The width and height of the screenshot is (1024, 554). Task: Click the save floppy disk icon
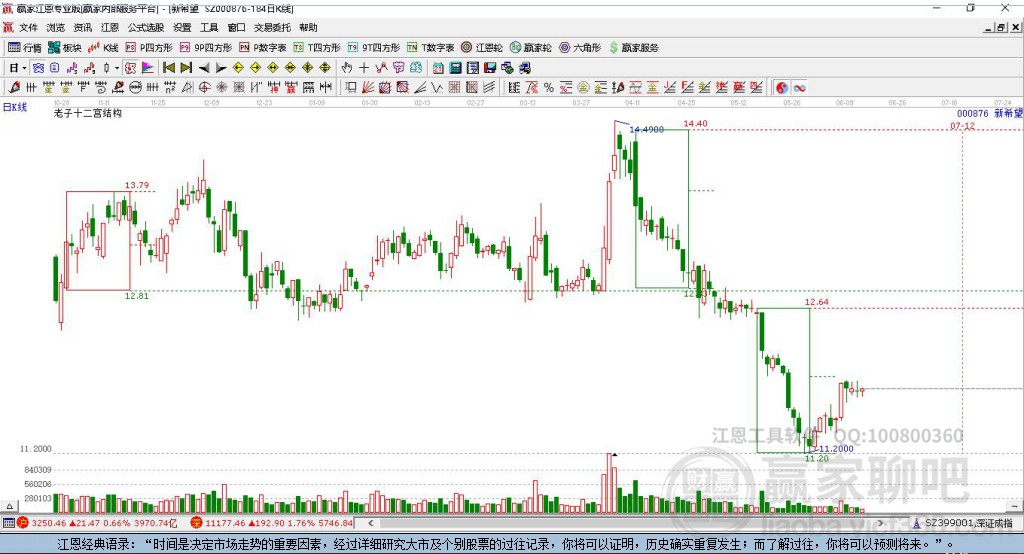click(490, 67)
